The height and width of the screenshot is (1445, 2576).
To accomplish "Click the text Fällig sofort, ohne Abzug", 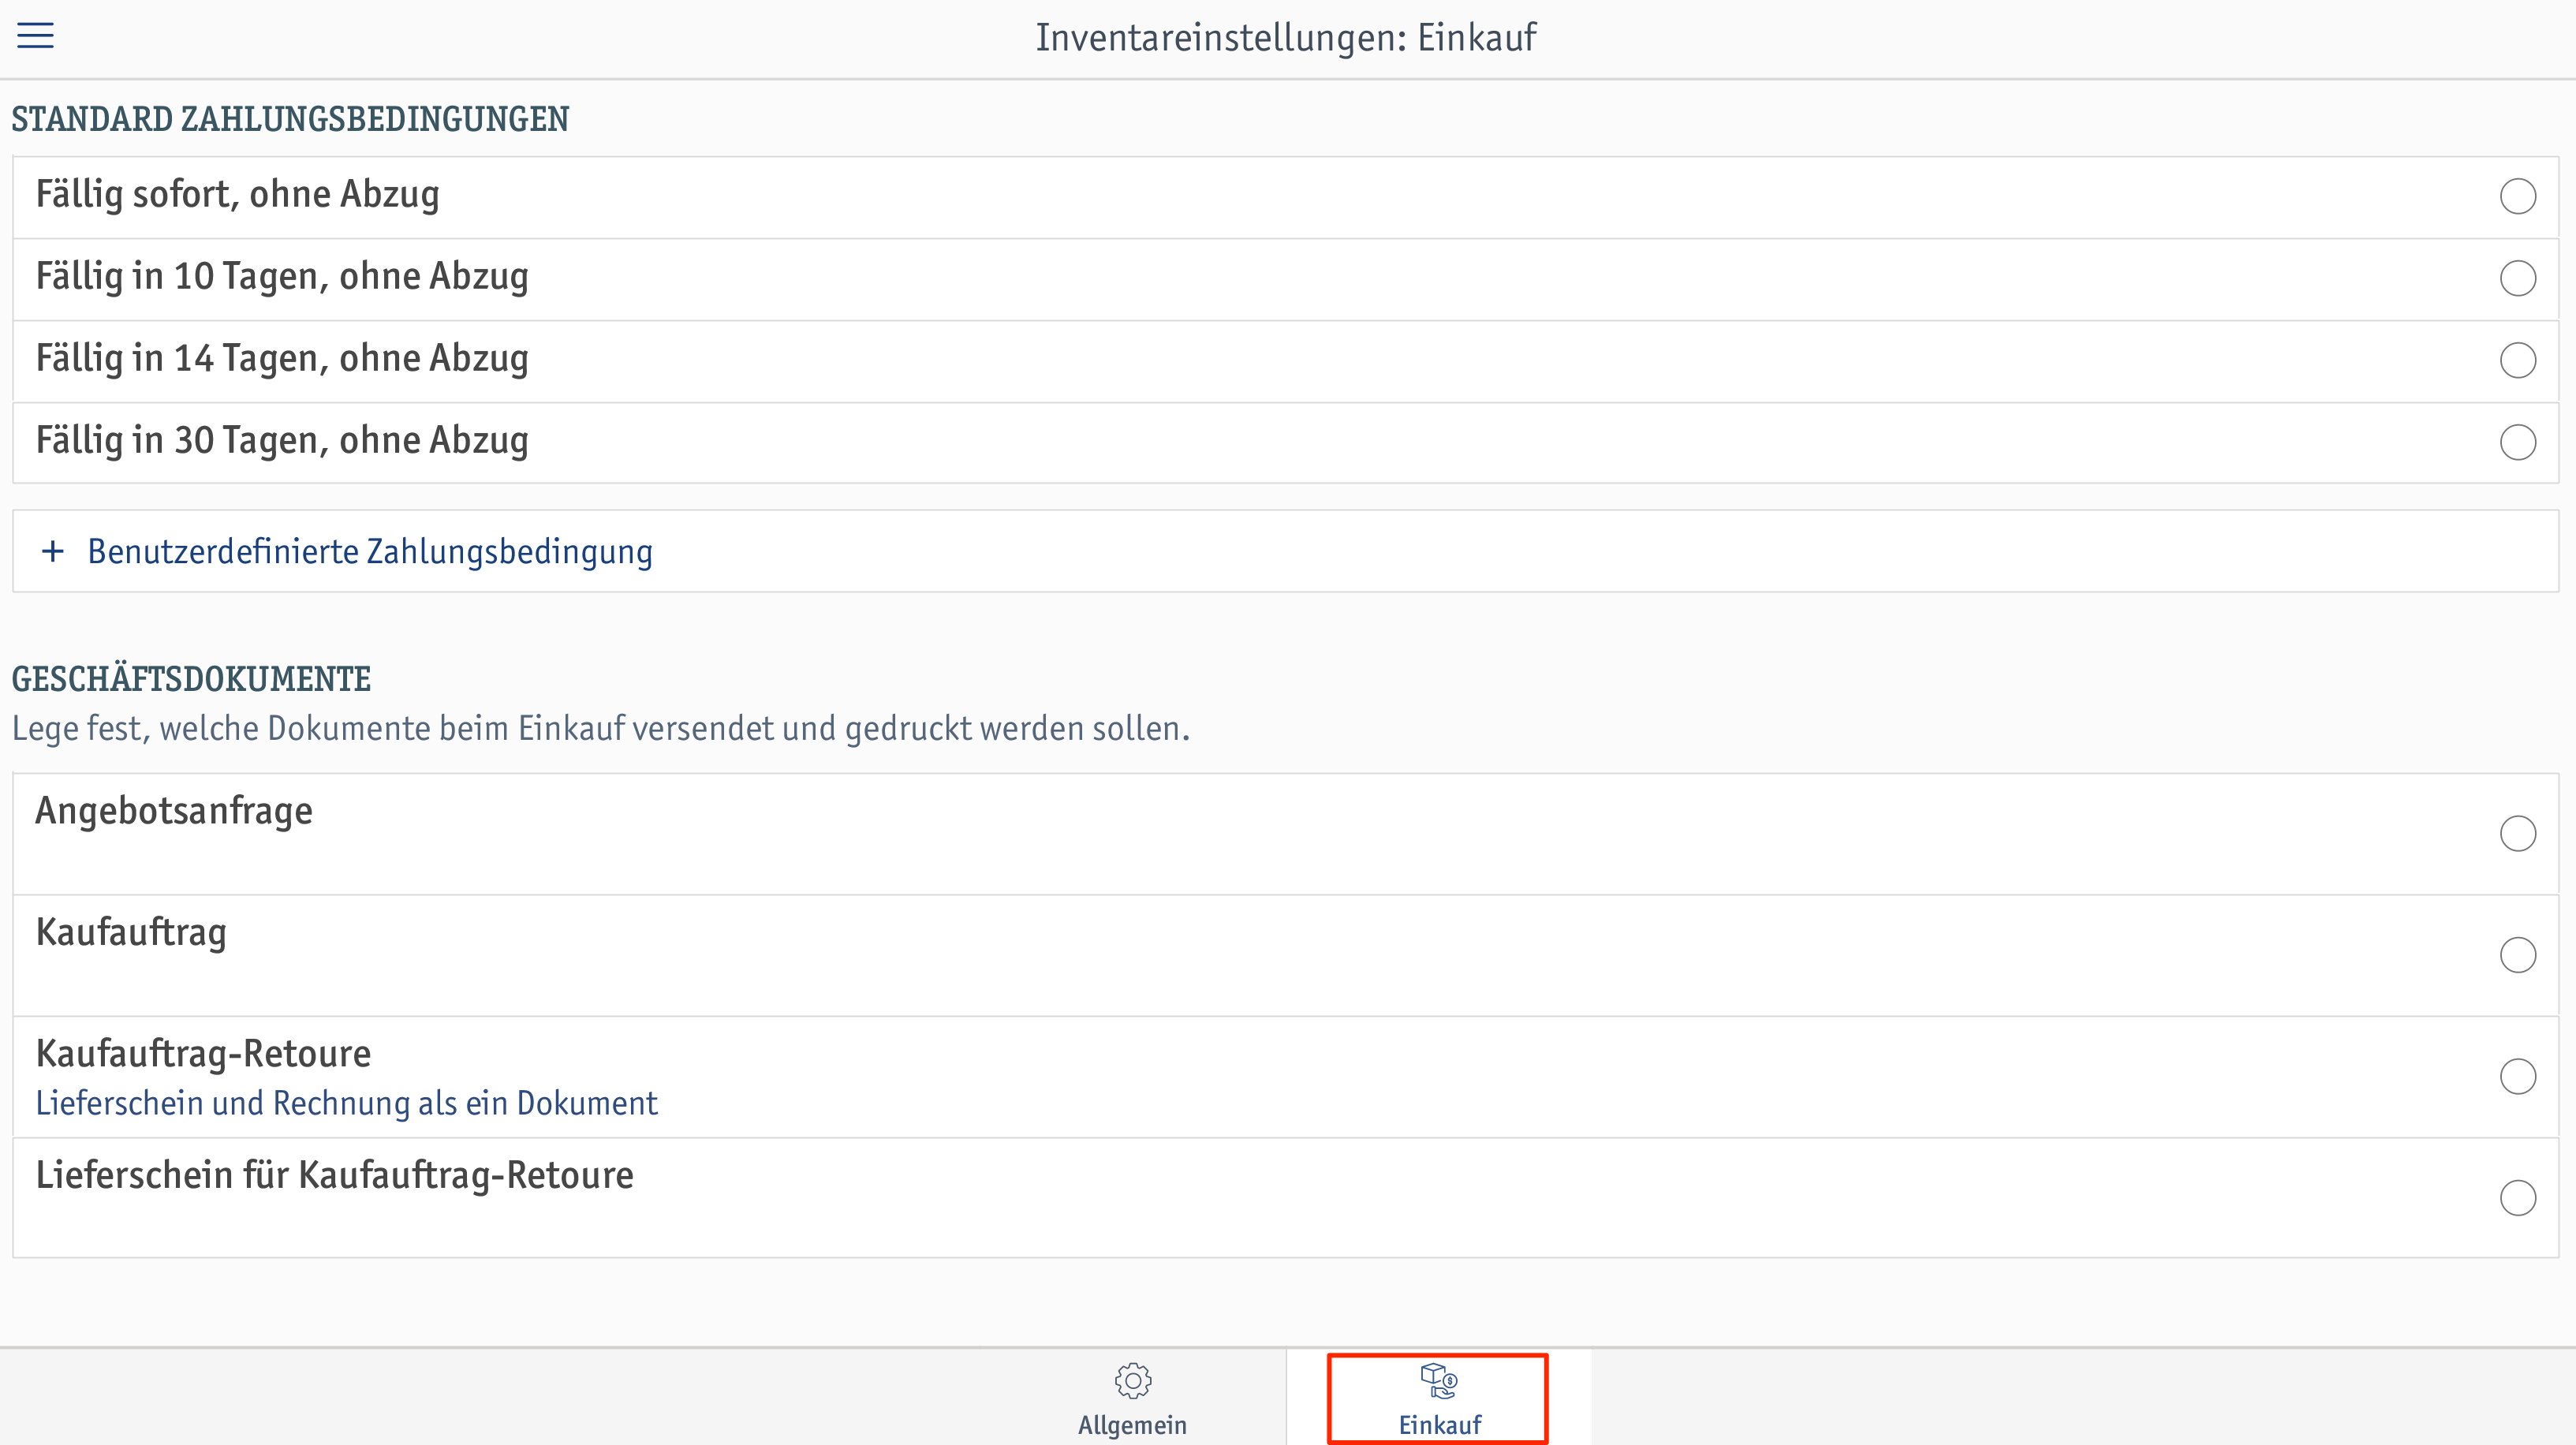I will (x=238, y=195).
